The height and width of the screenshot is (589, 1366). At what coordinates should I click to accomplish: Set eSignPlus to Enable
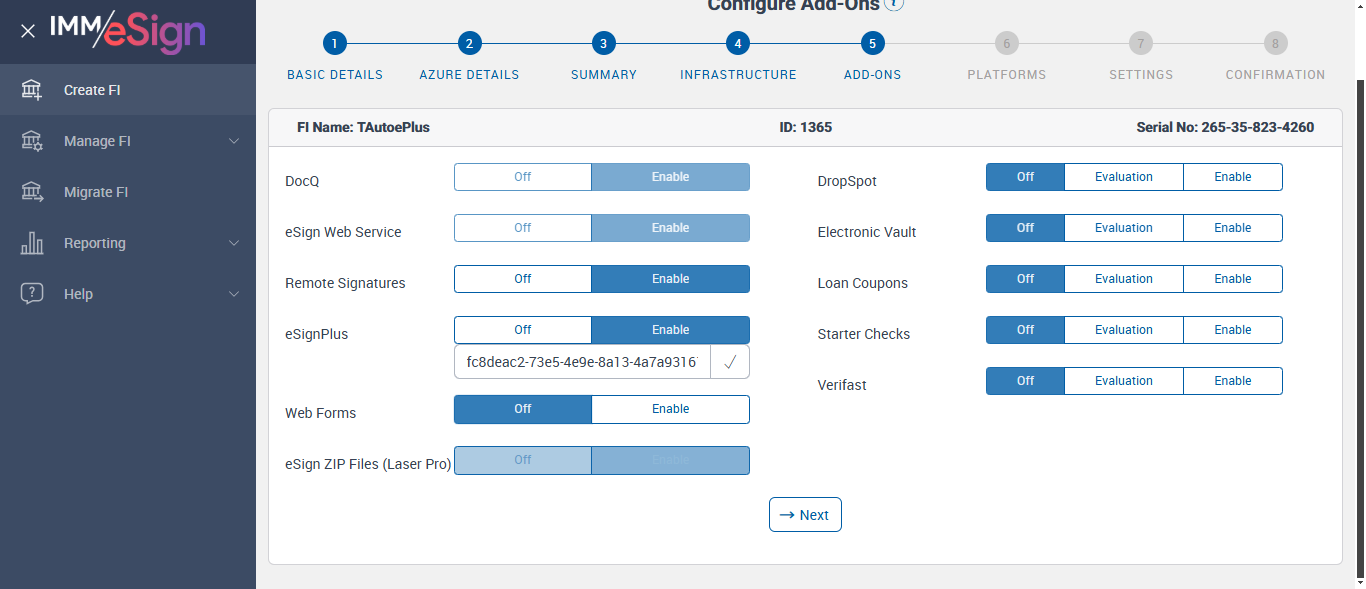point(670,330)
